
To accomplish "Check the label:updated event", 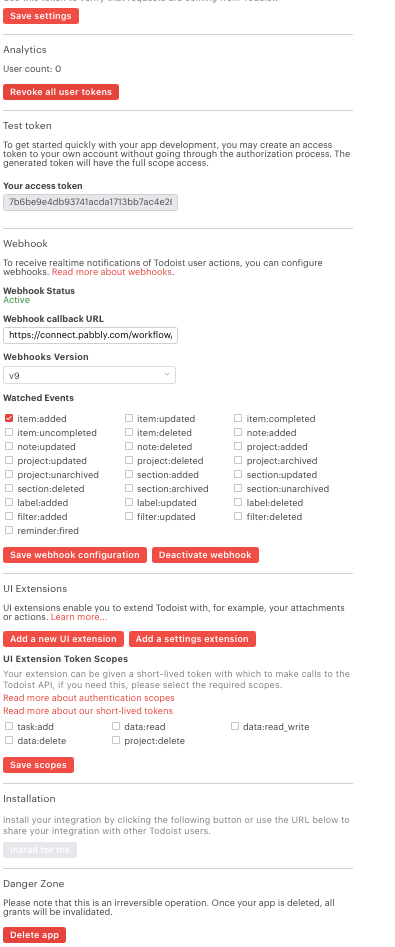I will click(129, 502).
